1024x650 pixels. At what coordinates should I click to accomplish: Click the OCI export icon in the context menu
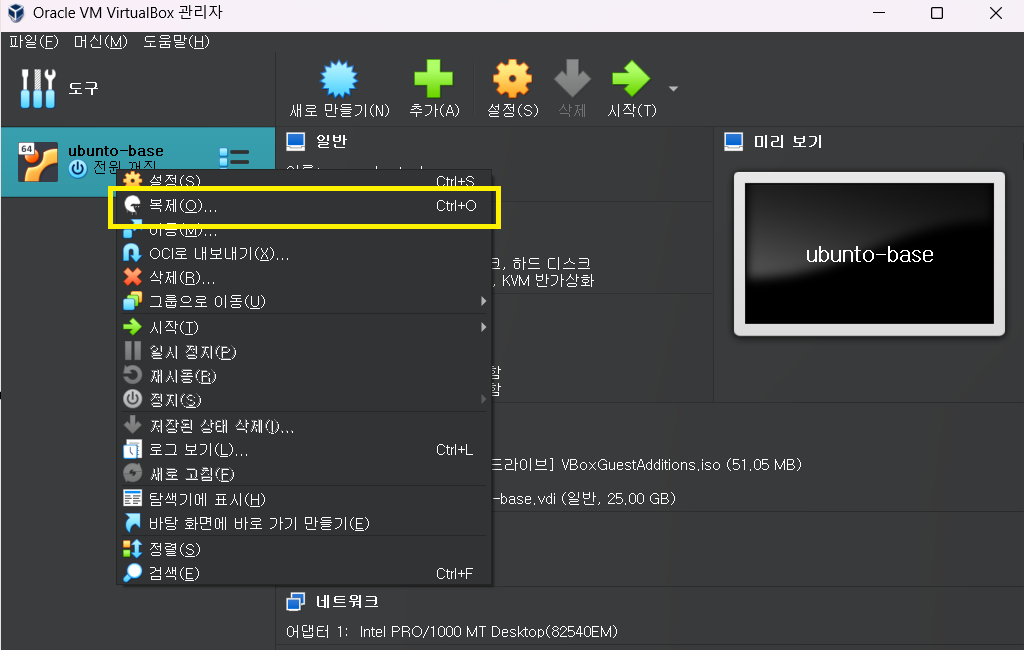pyautogui.click(x=132, y=253)
